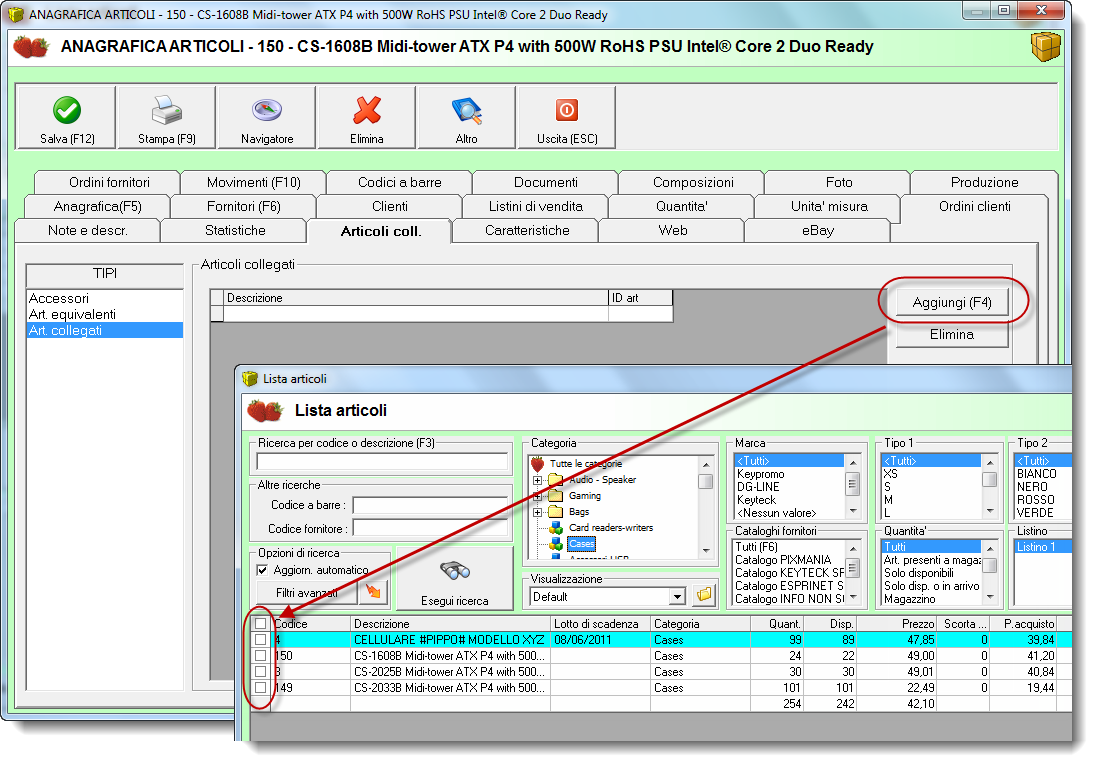Click the Categoria tree up arrow
The height and width of the screenshot is (766, 1097).
click(706, 465)
